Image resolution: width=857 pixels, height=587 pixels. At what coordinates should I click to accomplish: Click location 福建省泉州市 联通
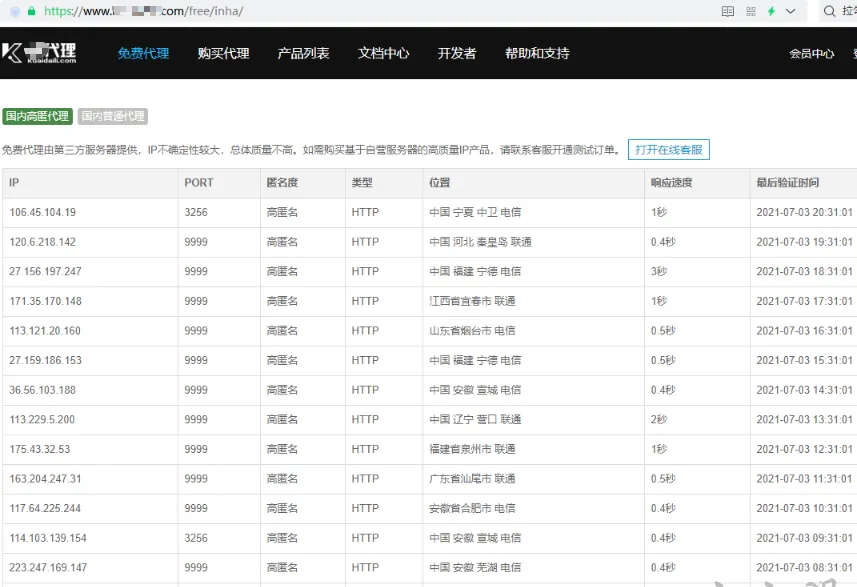pos(472,449)
